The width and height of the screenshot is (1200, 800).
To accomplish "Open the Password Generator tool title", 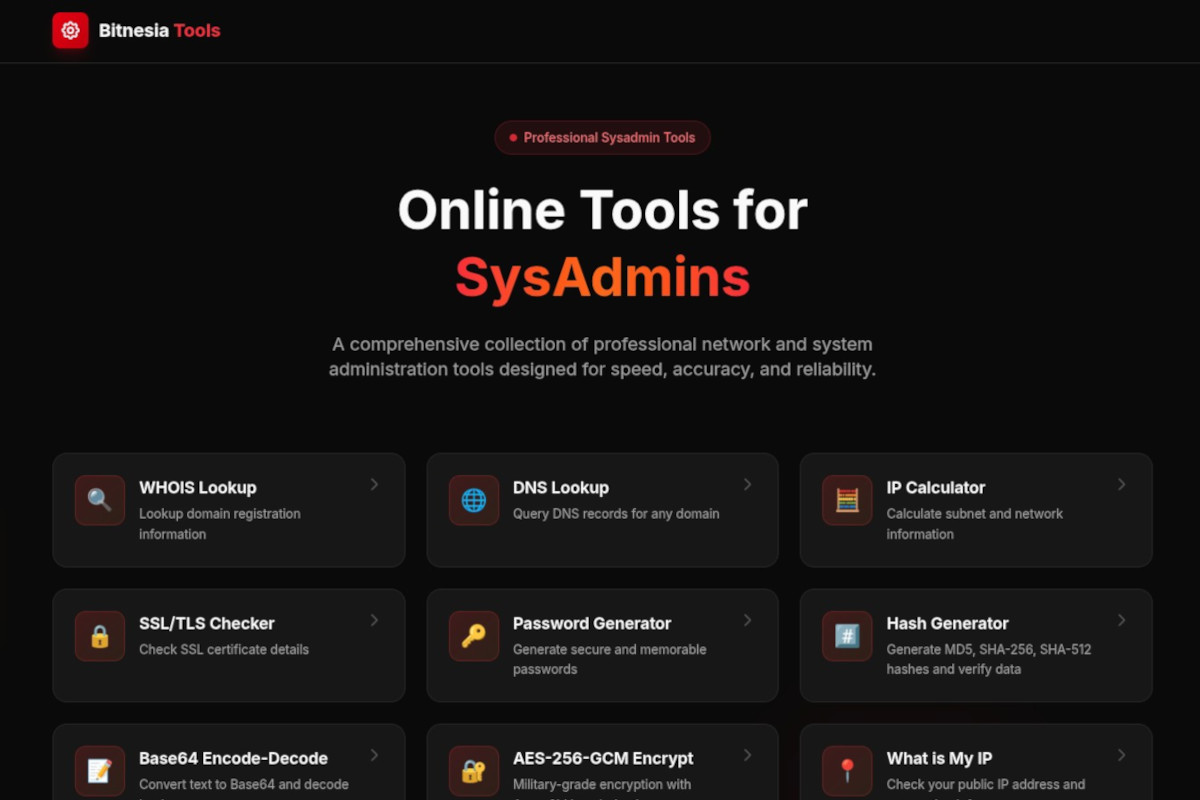I will (x=592, y=624).
